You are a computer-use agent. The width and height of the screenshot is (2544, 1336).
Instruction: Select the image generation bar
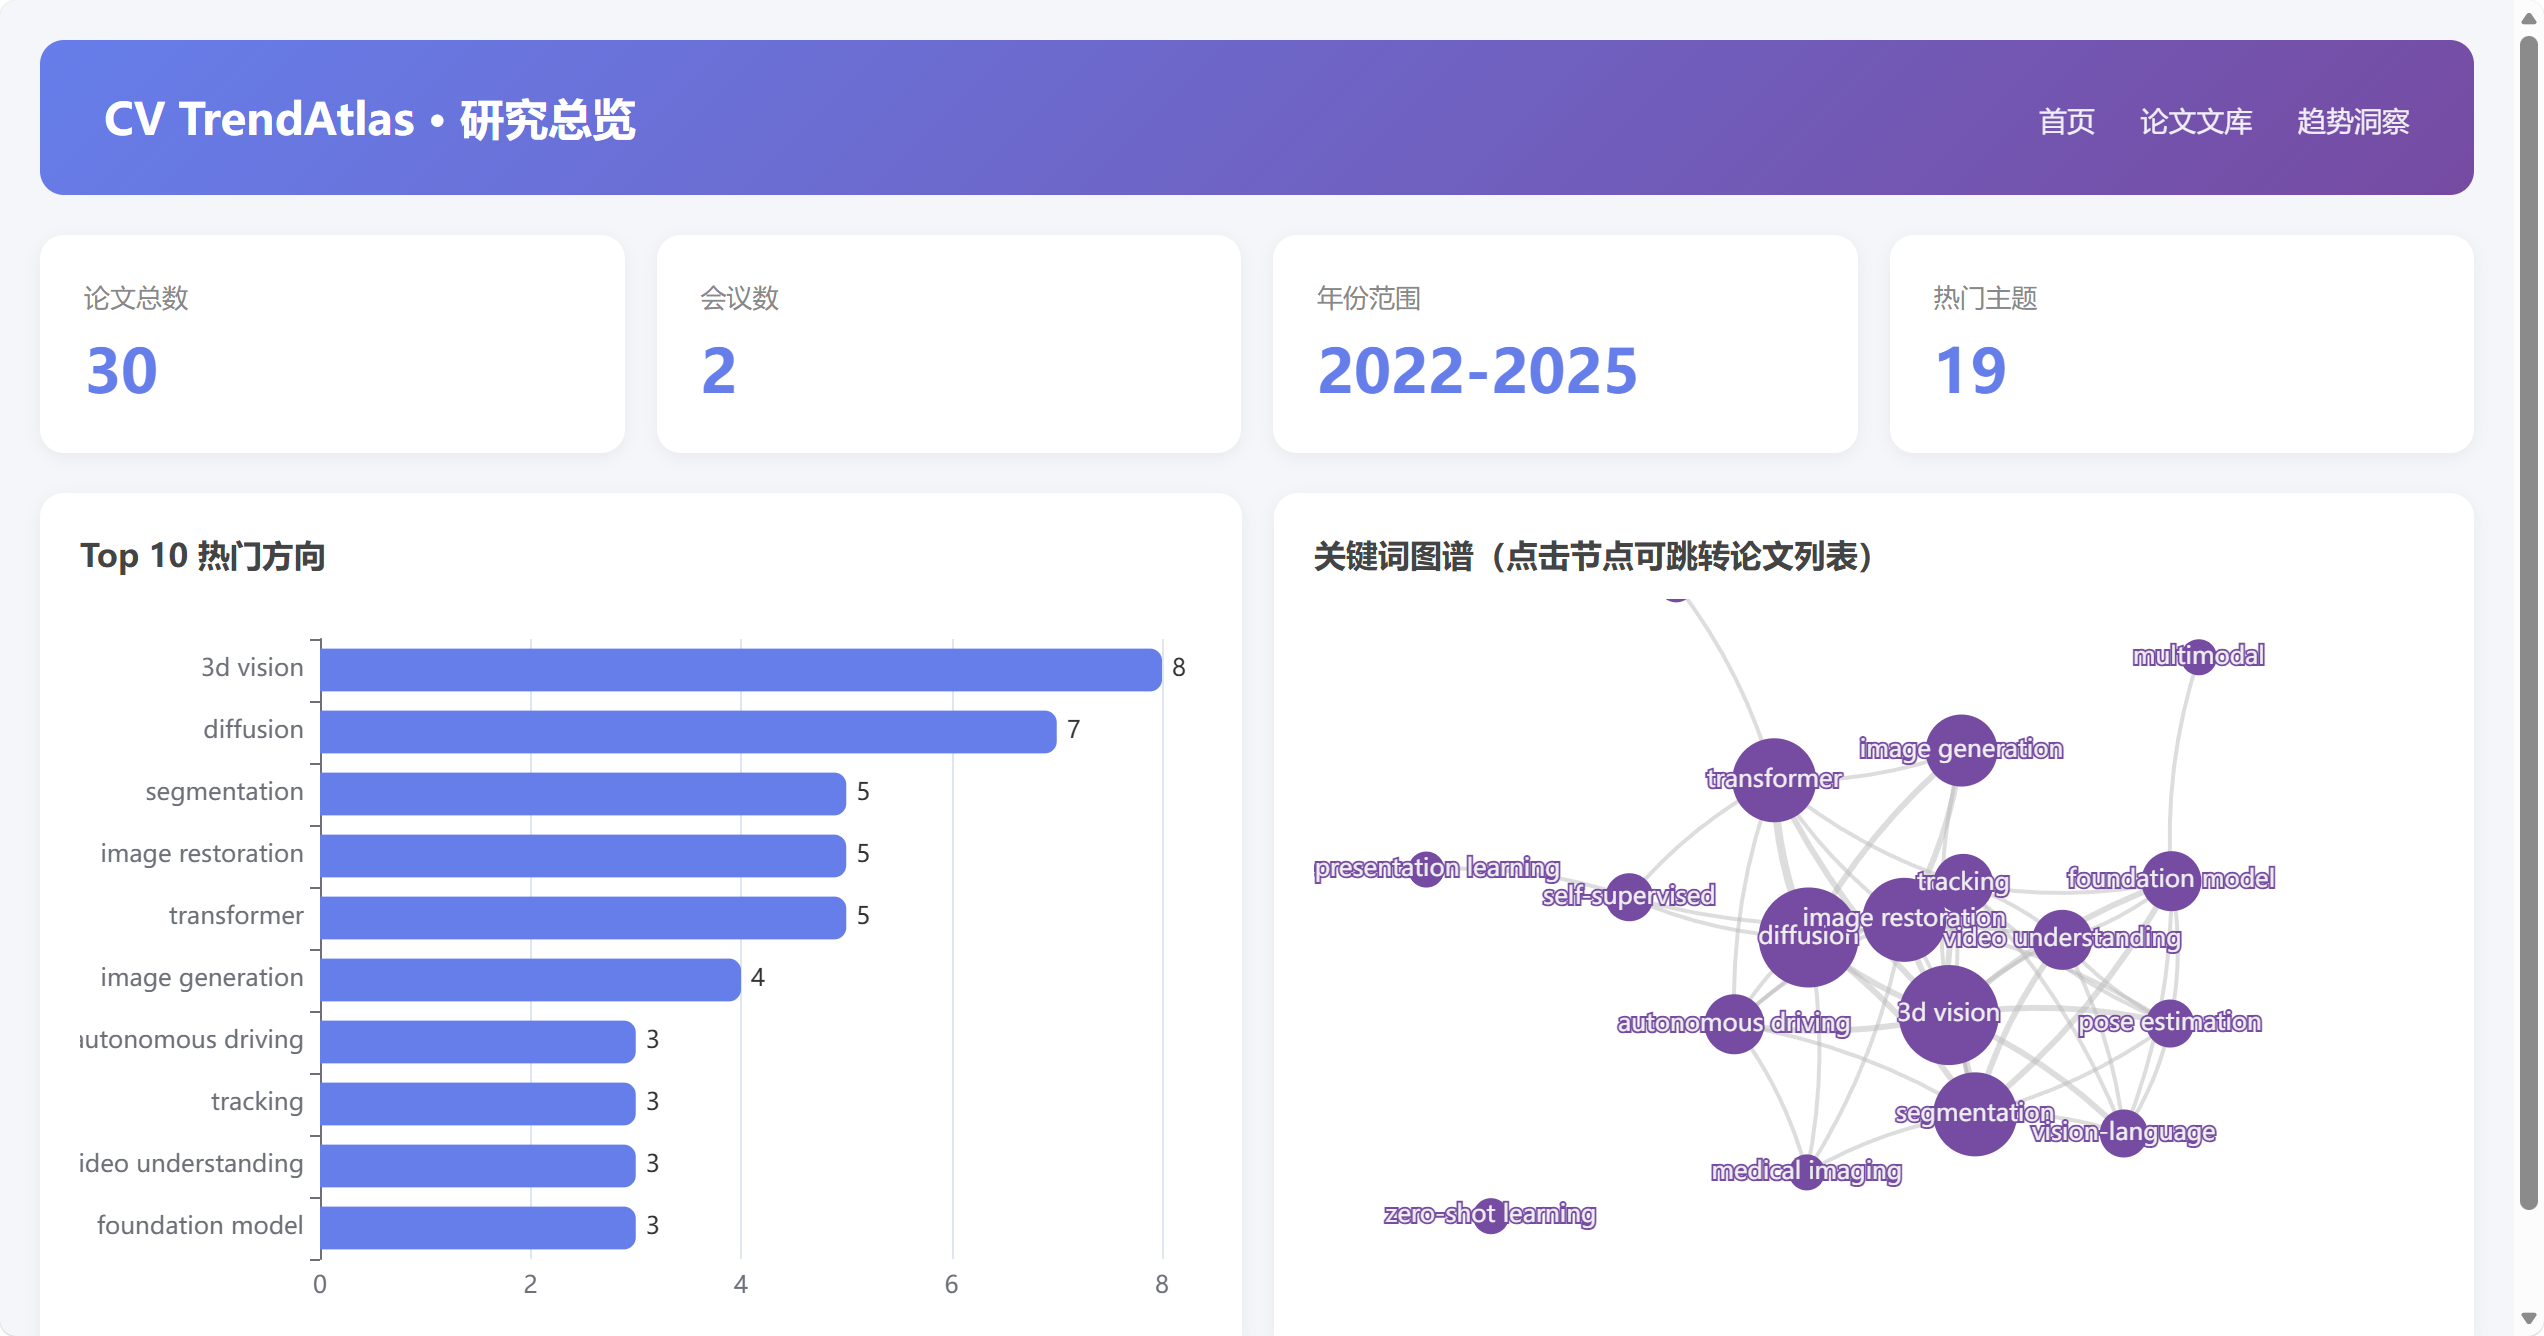pos(531,979)
